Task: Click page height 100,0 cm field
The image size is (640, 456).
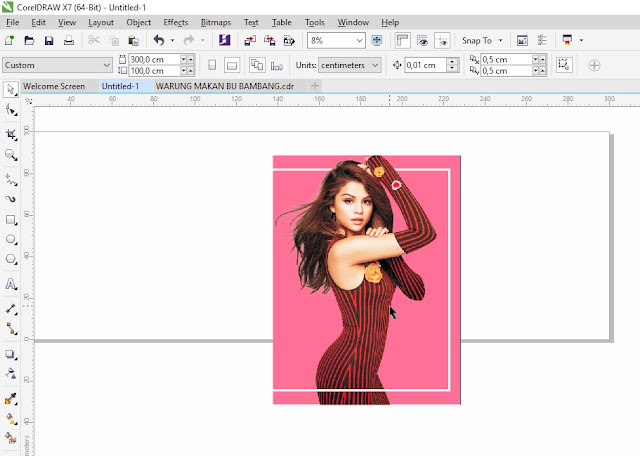Action: 154,71
